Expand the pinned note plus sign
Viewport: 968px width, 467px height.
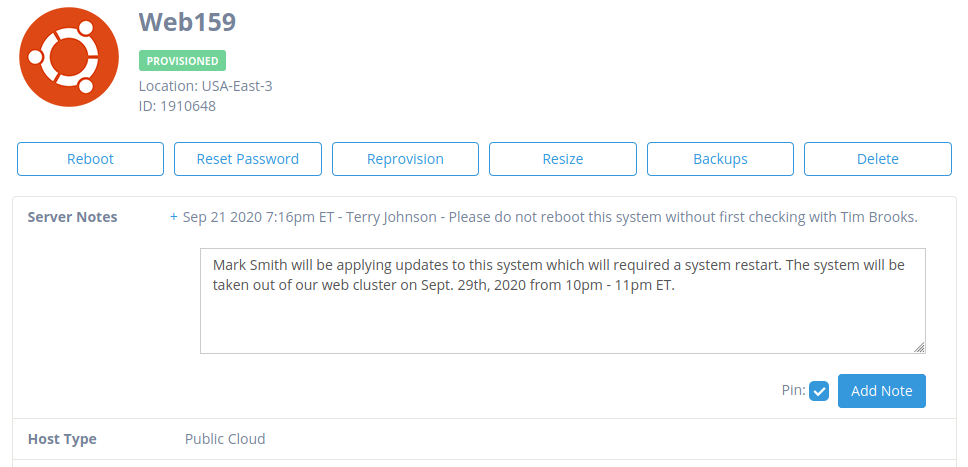tap(173, 217)
